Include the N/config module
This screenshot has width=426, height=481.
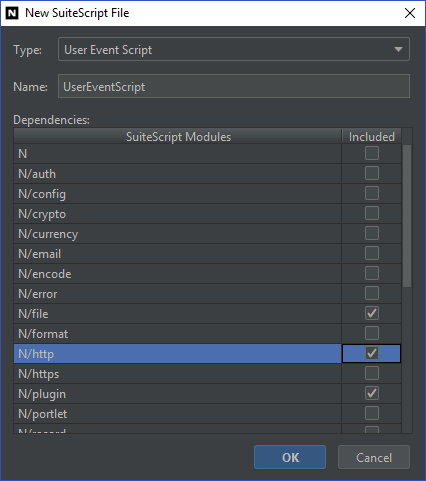click(x=372, y=193)
